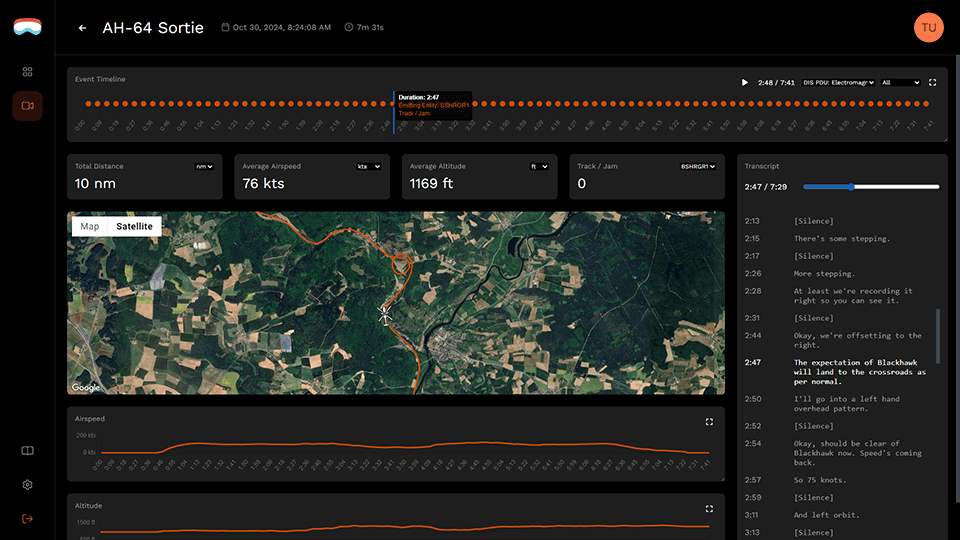Go back using the arrow beside AH-64 Sortie
The image size is (960, 540).
coord(82,28)
